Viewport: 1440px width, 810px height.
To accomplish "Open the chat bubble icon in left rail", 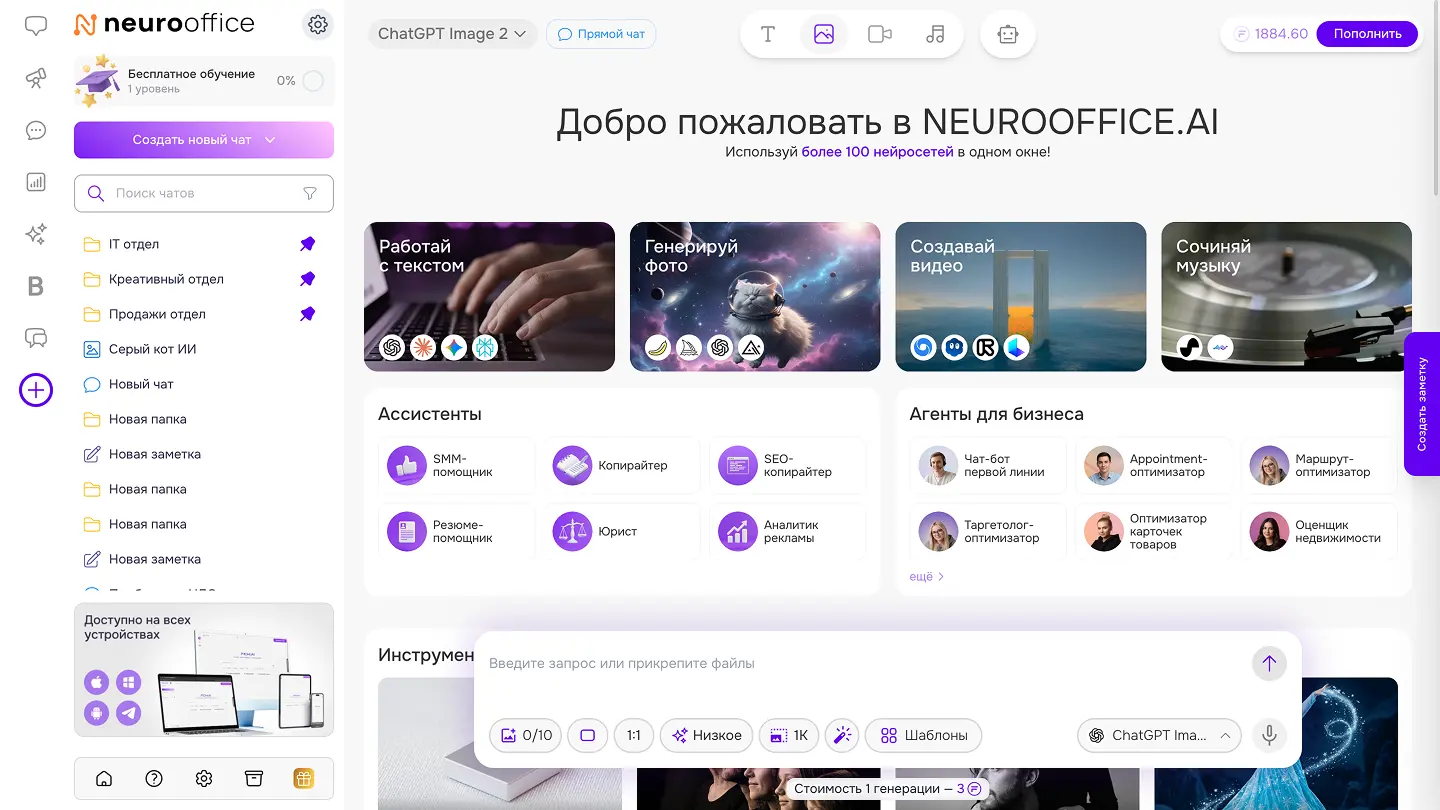I will point(36,27).
